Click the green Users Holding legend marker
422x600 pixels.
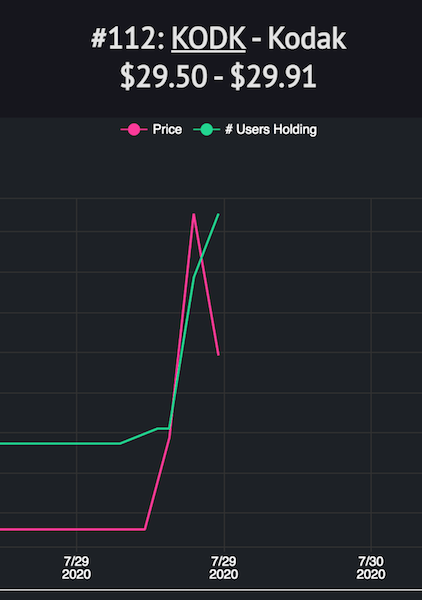pyautogui.click(x=207, y=130)
